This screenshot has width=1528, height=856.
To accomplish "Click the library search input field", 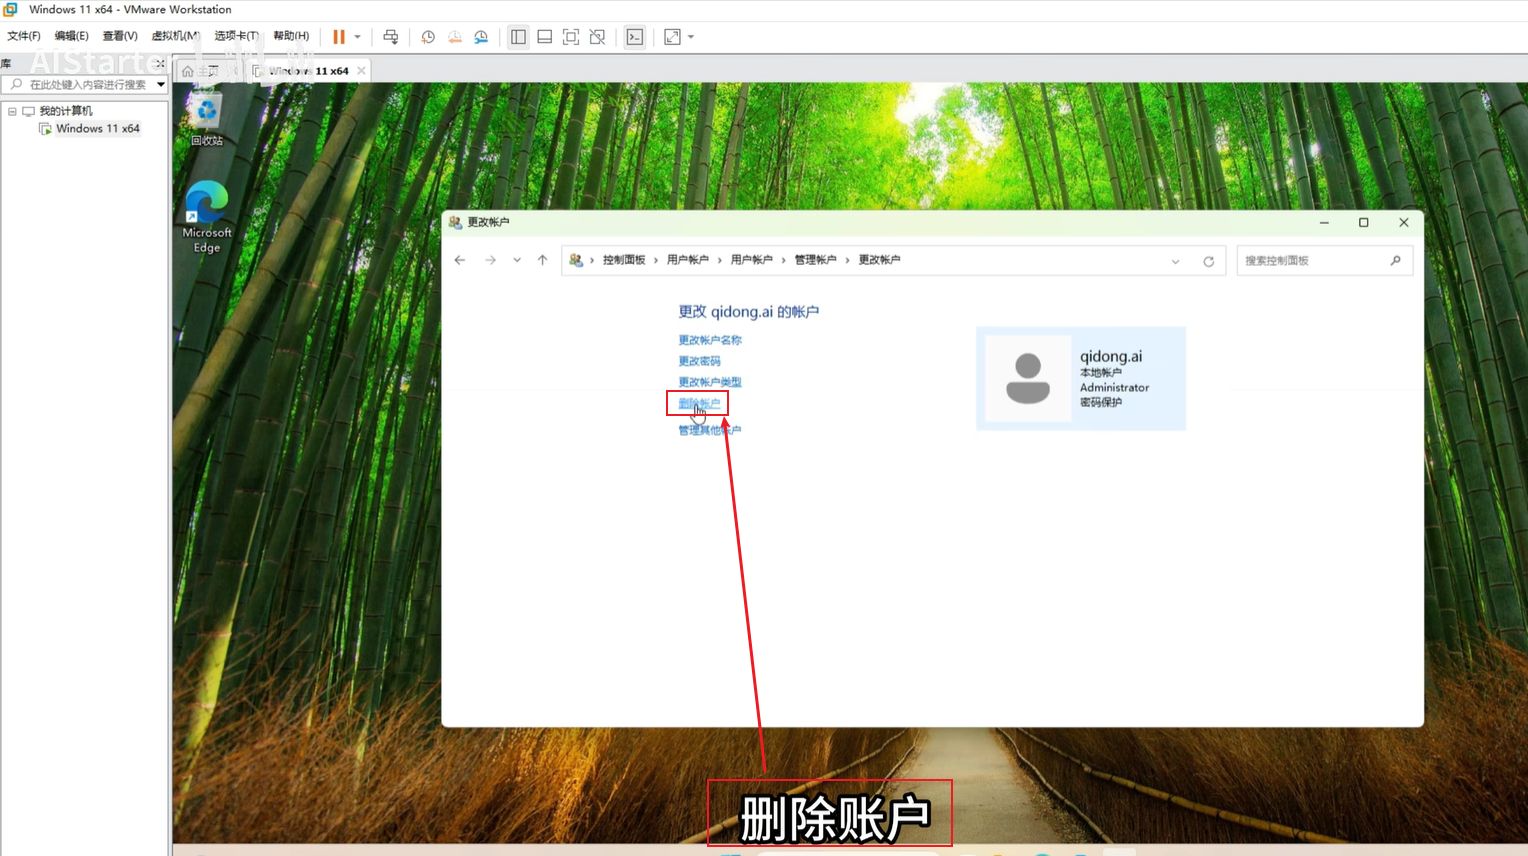I will [x=78, y=85].
